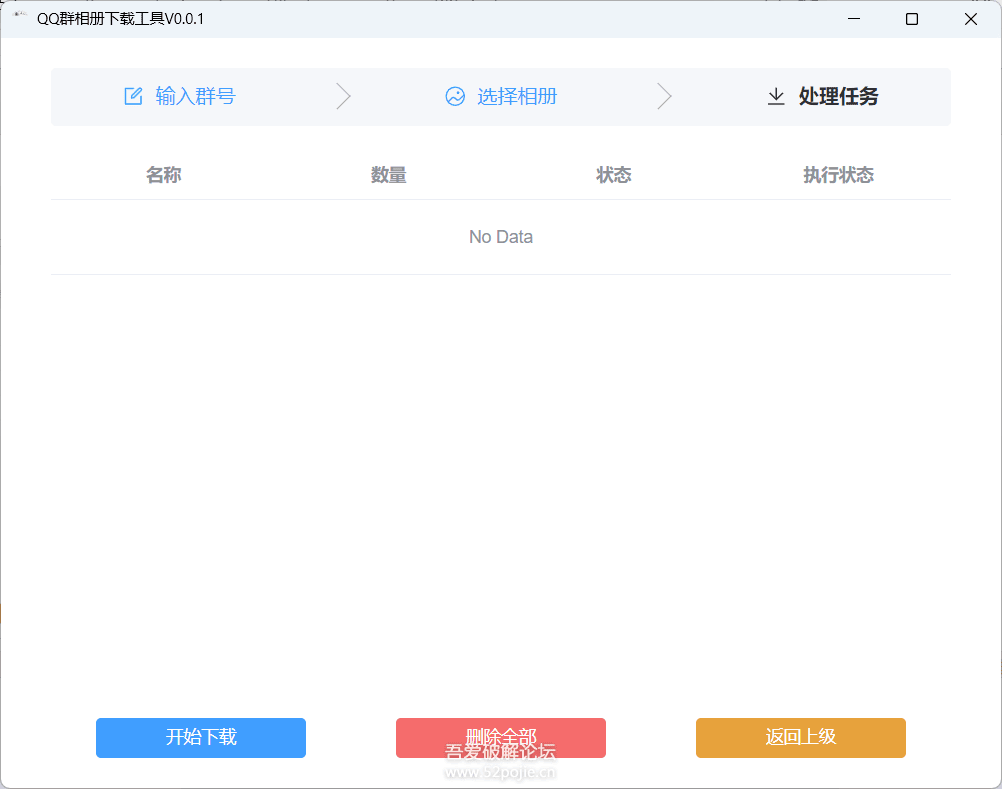
Task: Click the 开始下载 button
Action: point(200,737)
